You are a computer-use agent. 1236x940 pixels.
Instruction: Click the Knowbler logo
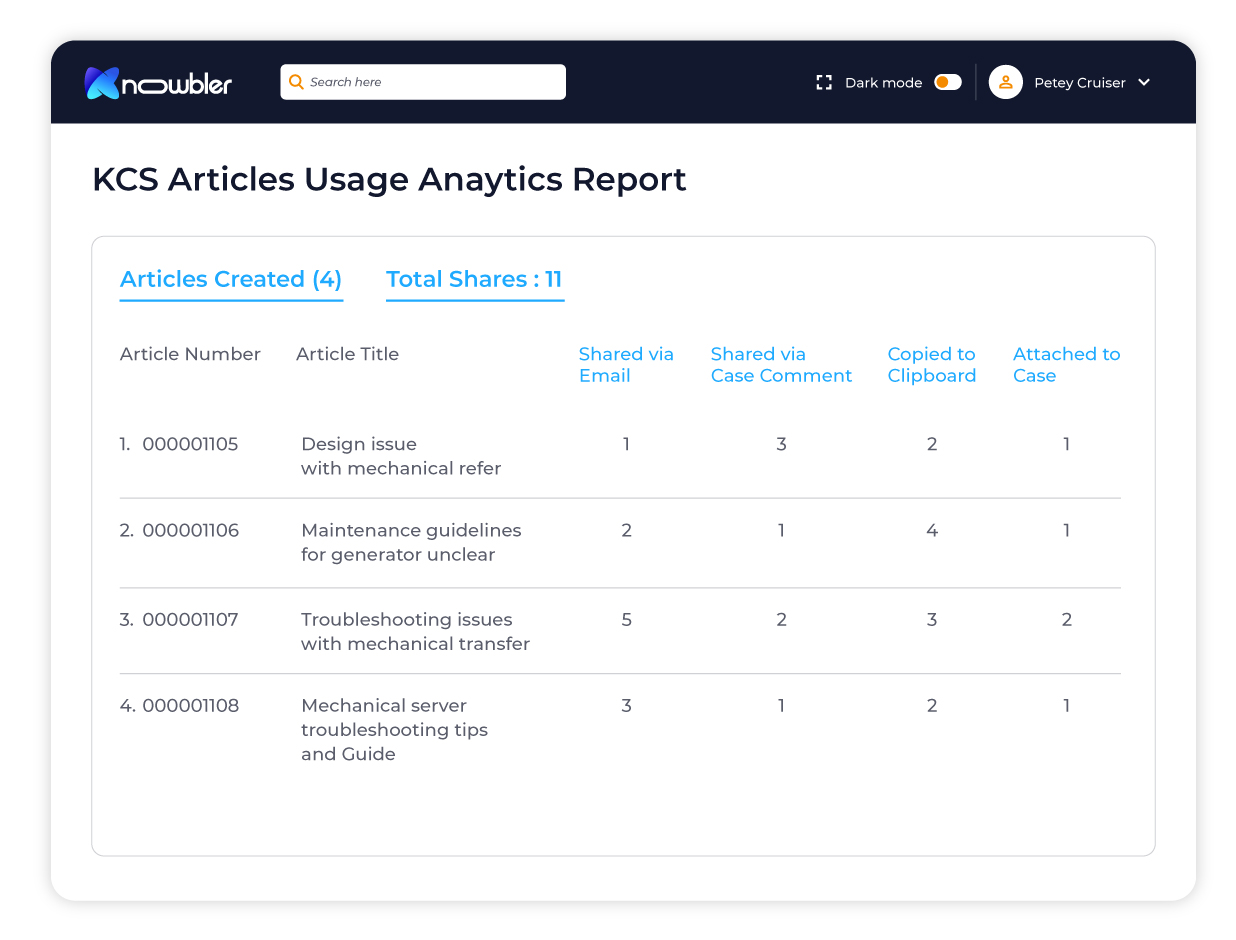click(158, 83)
